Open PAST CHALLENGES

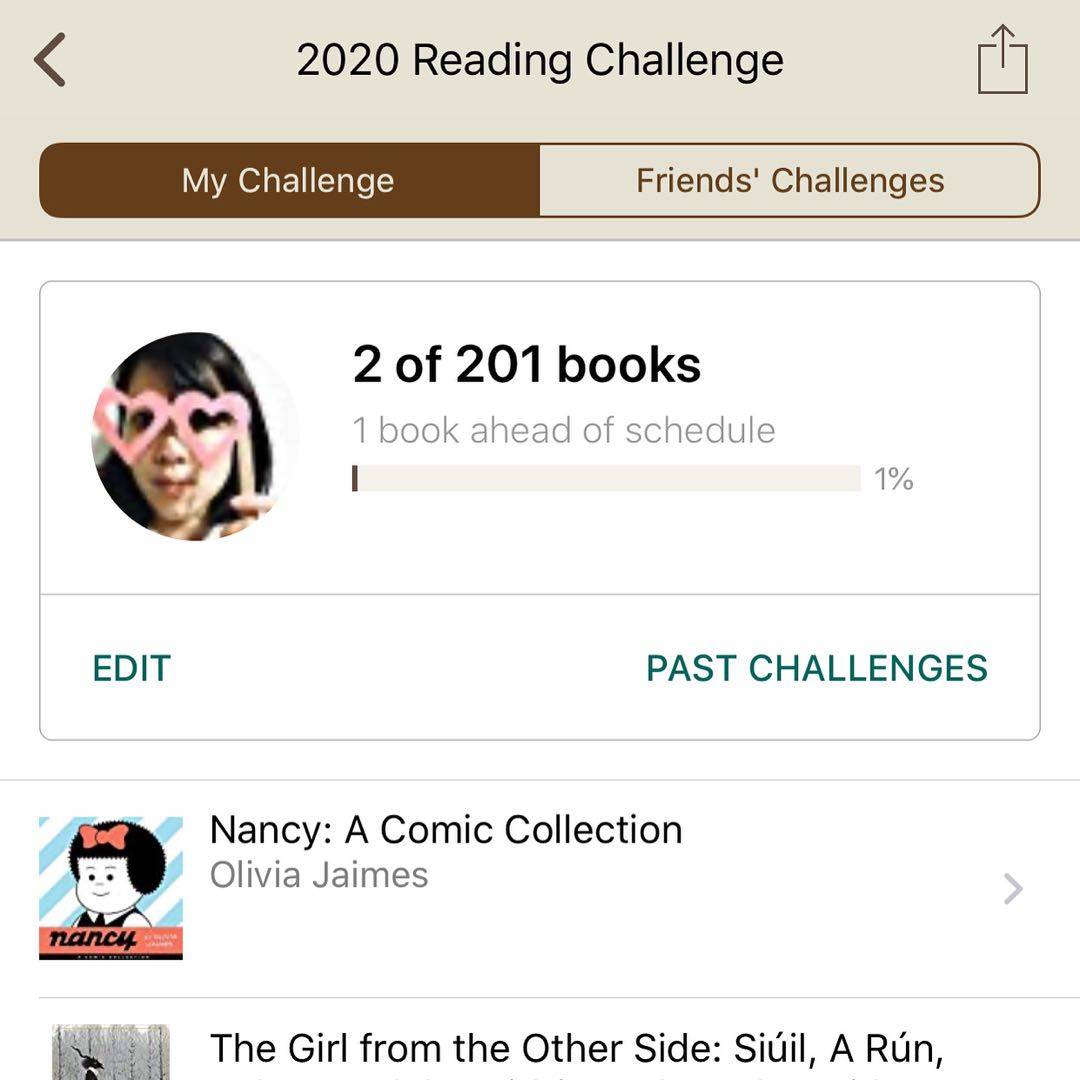point(817,668)
